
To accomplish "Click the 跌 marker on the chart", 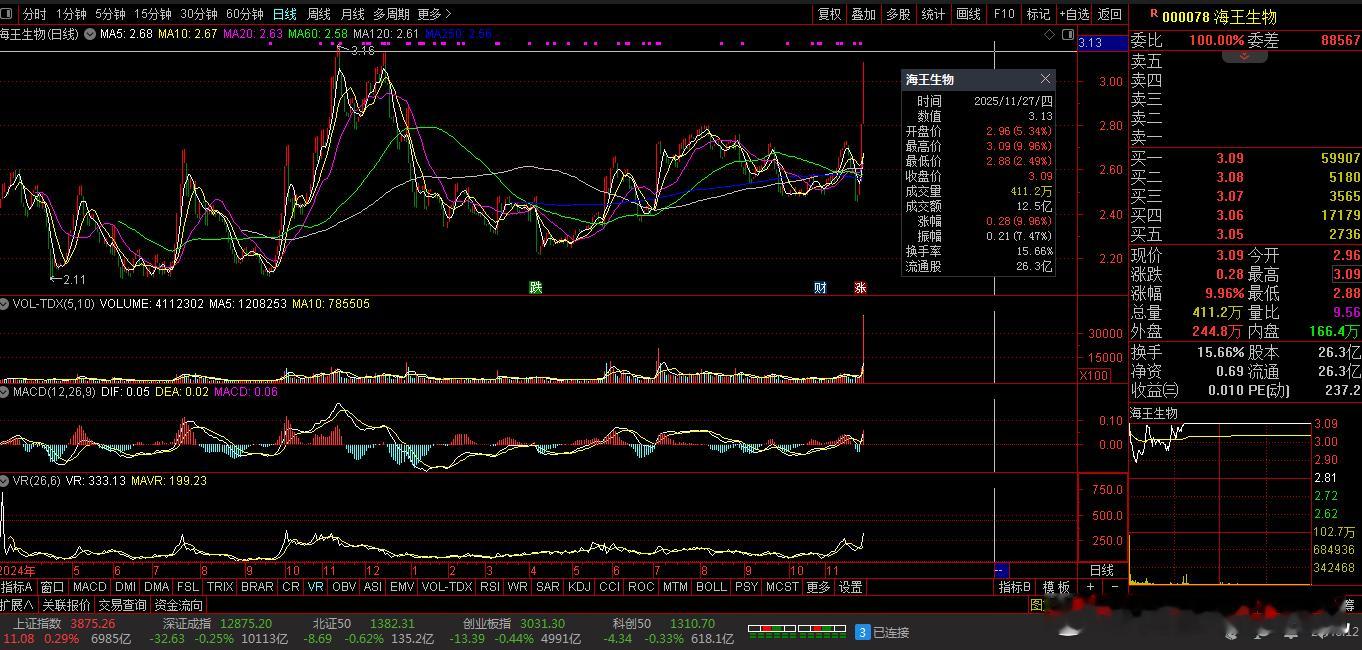I will (536, 288).
